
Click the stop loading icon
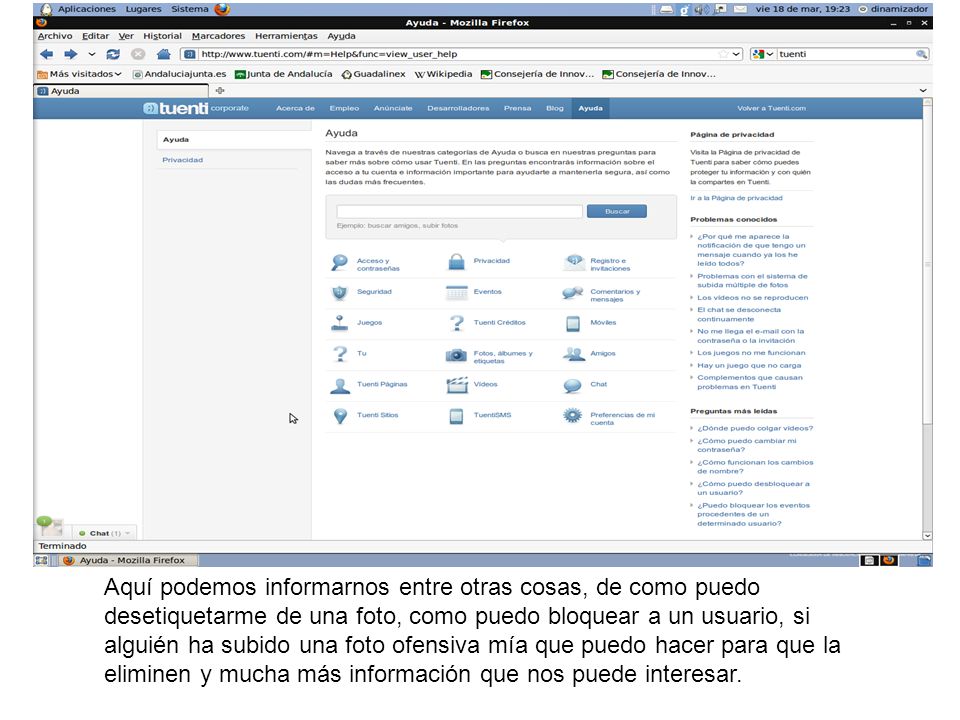(x=138, y=54)
